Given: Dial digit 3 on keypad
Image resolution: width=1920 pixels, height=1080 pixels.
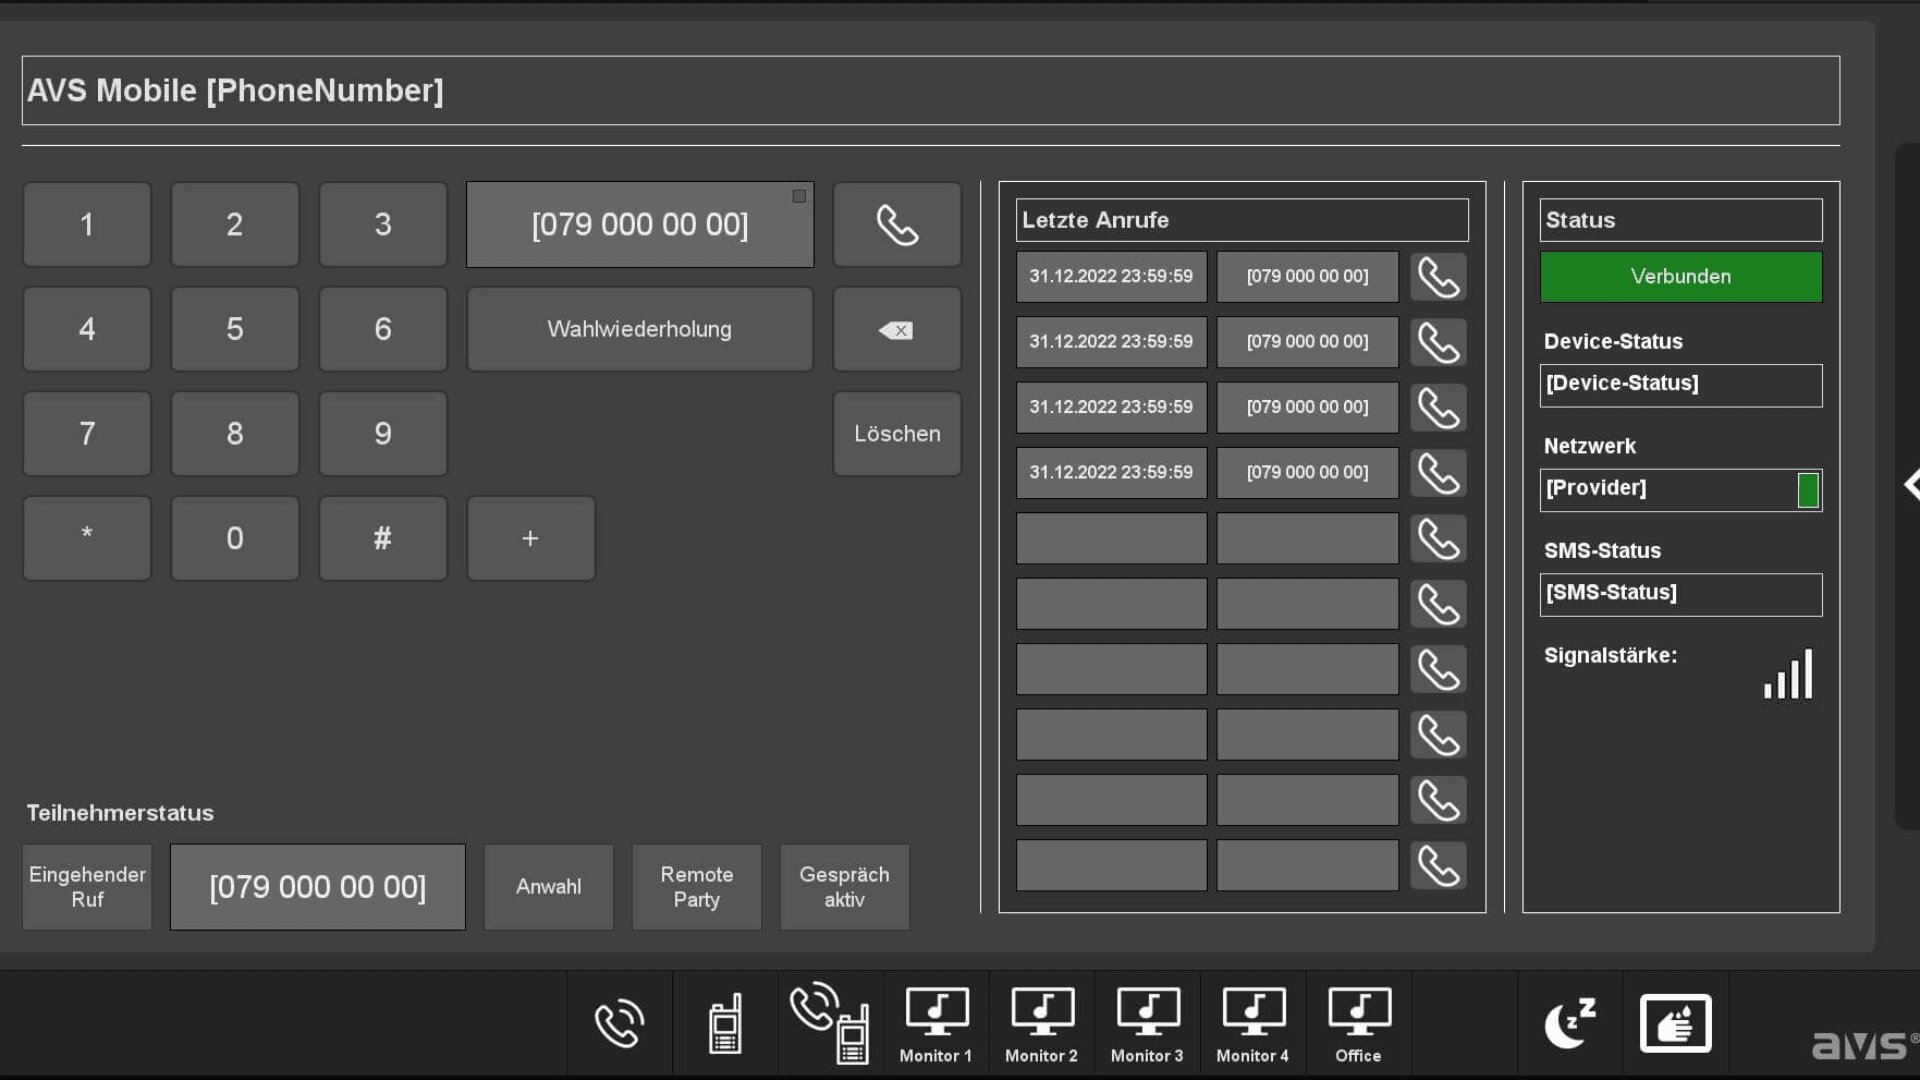Looking at the screenshot, I should coord(383,224).
